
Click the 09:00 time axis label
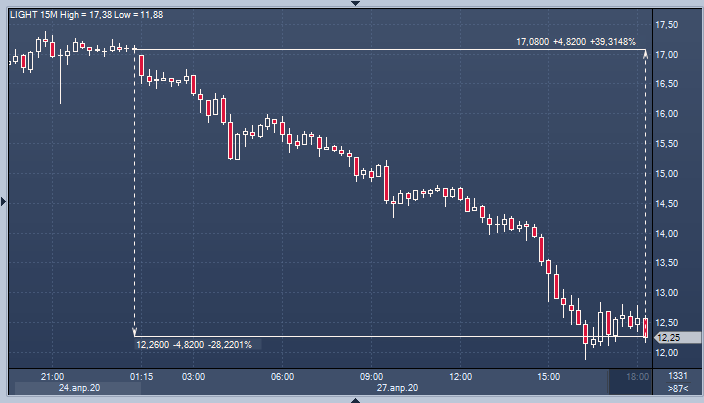coord(371,376)
